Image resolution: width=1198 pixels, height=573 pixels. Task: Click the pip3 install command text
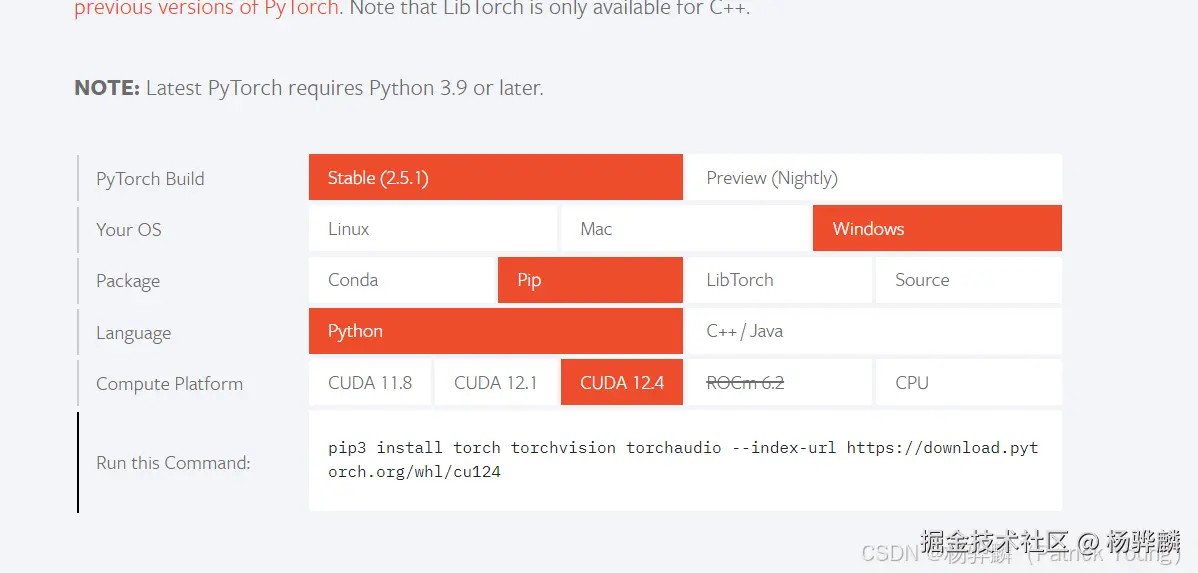683,459
